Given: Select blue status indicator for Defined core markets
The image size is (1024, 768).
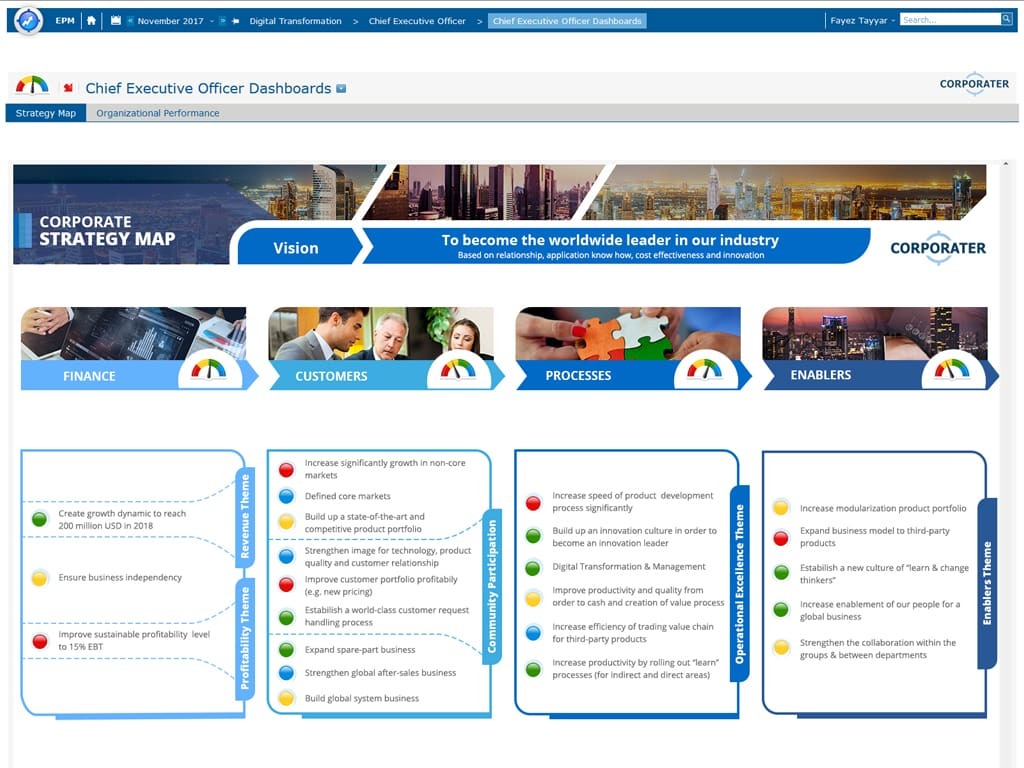Looking at the screenshot, I should [286, 496].
